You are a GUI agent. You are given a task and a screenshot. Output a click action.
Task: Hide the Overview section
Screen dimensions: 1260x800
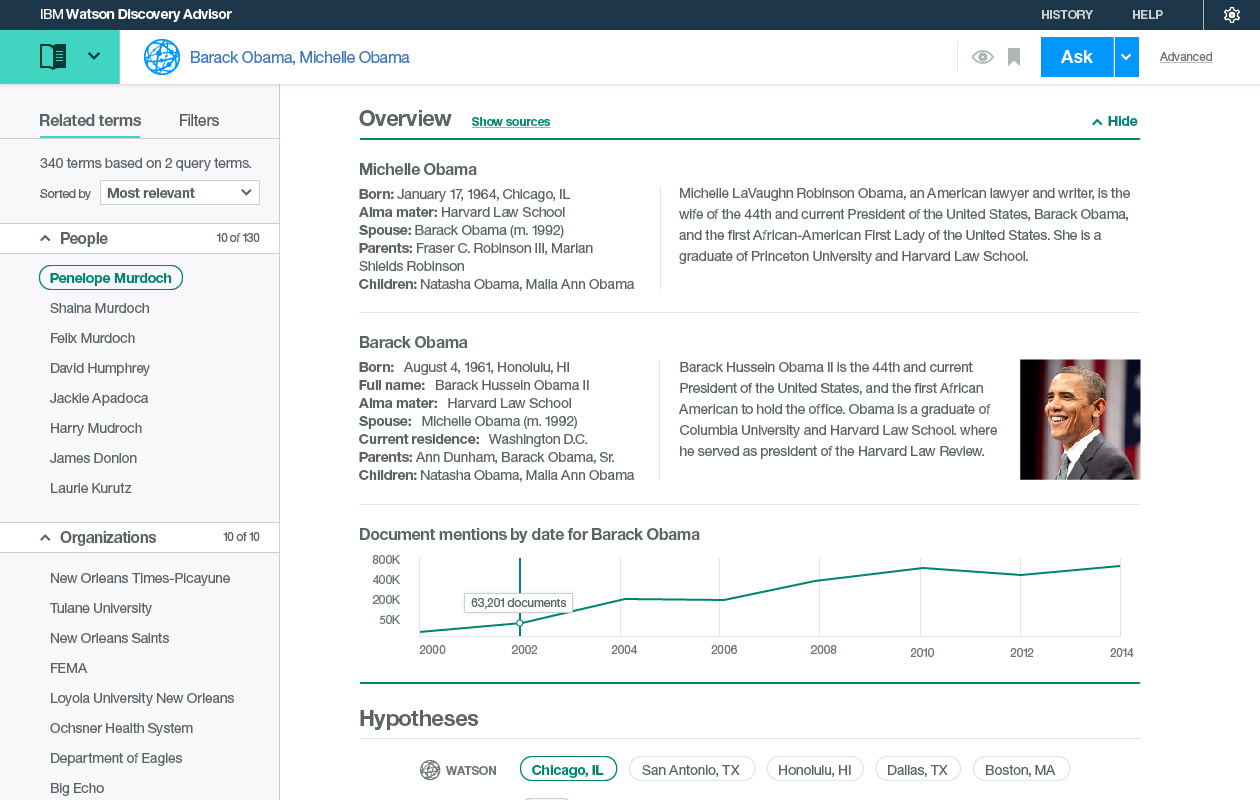(1114, 121)
